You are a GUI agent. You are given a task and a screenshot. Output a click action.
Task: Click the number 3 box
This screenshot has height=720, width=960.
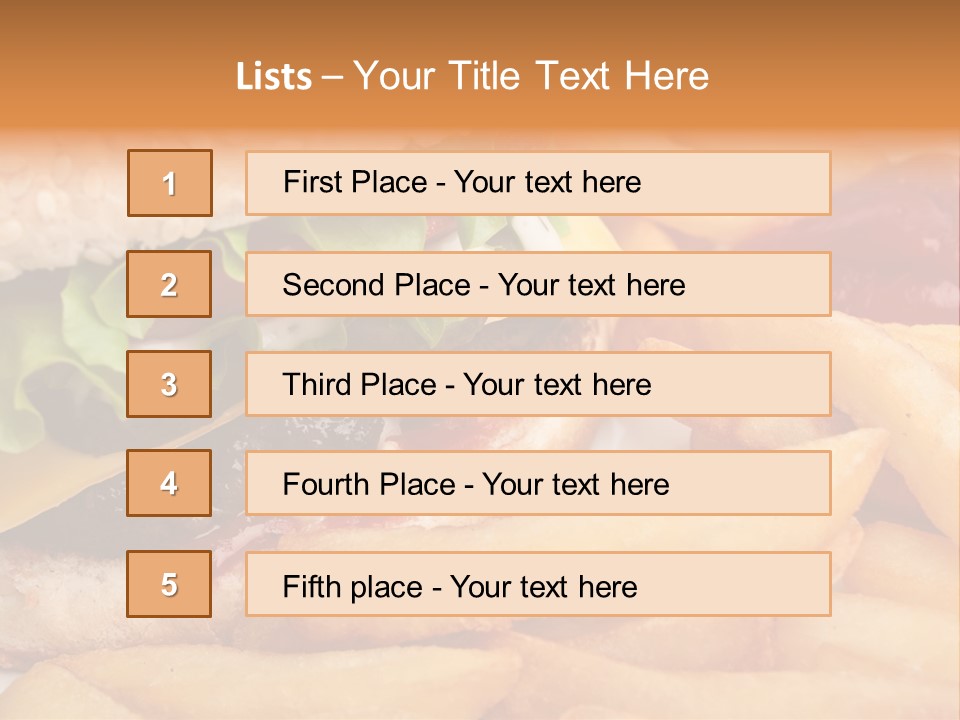169,384
